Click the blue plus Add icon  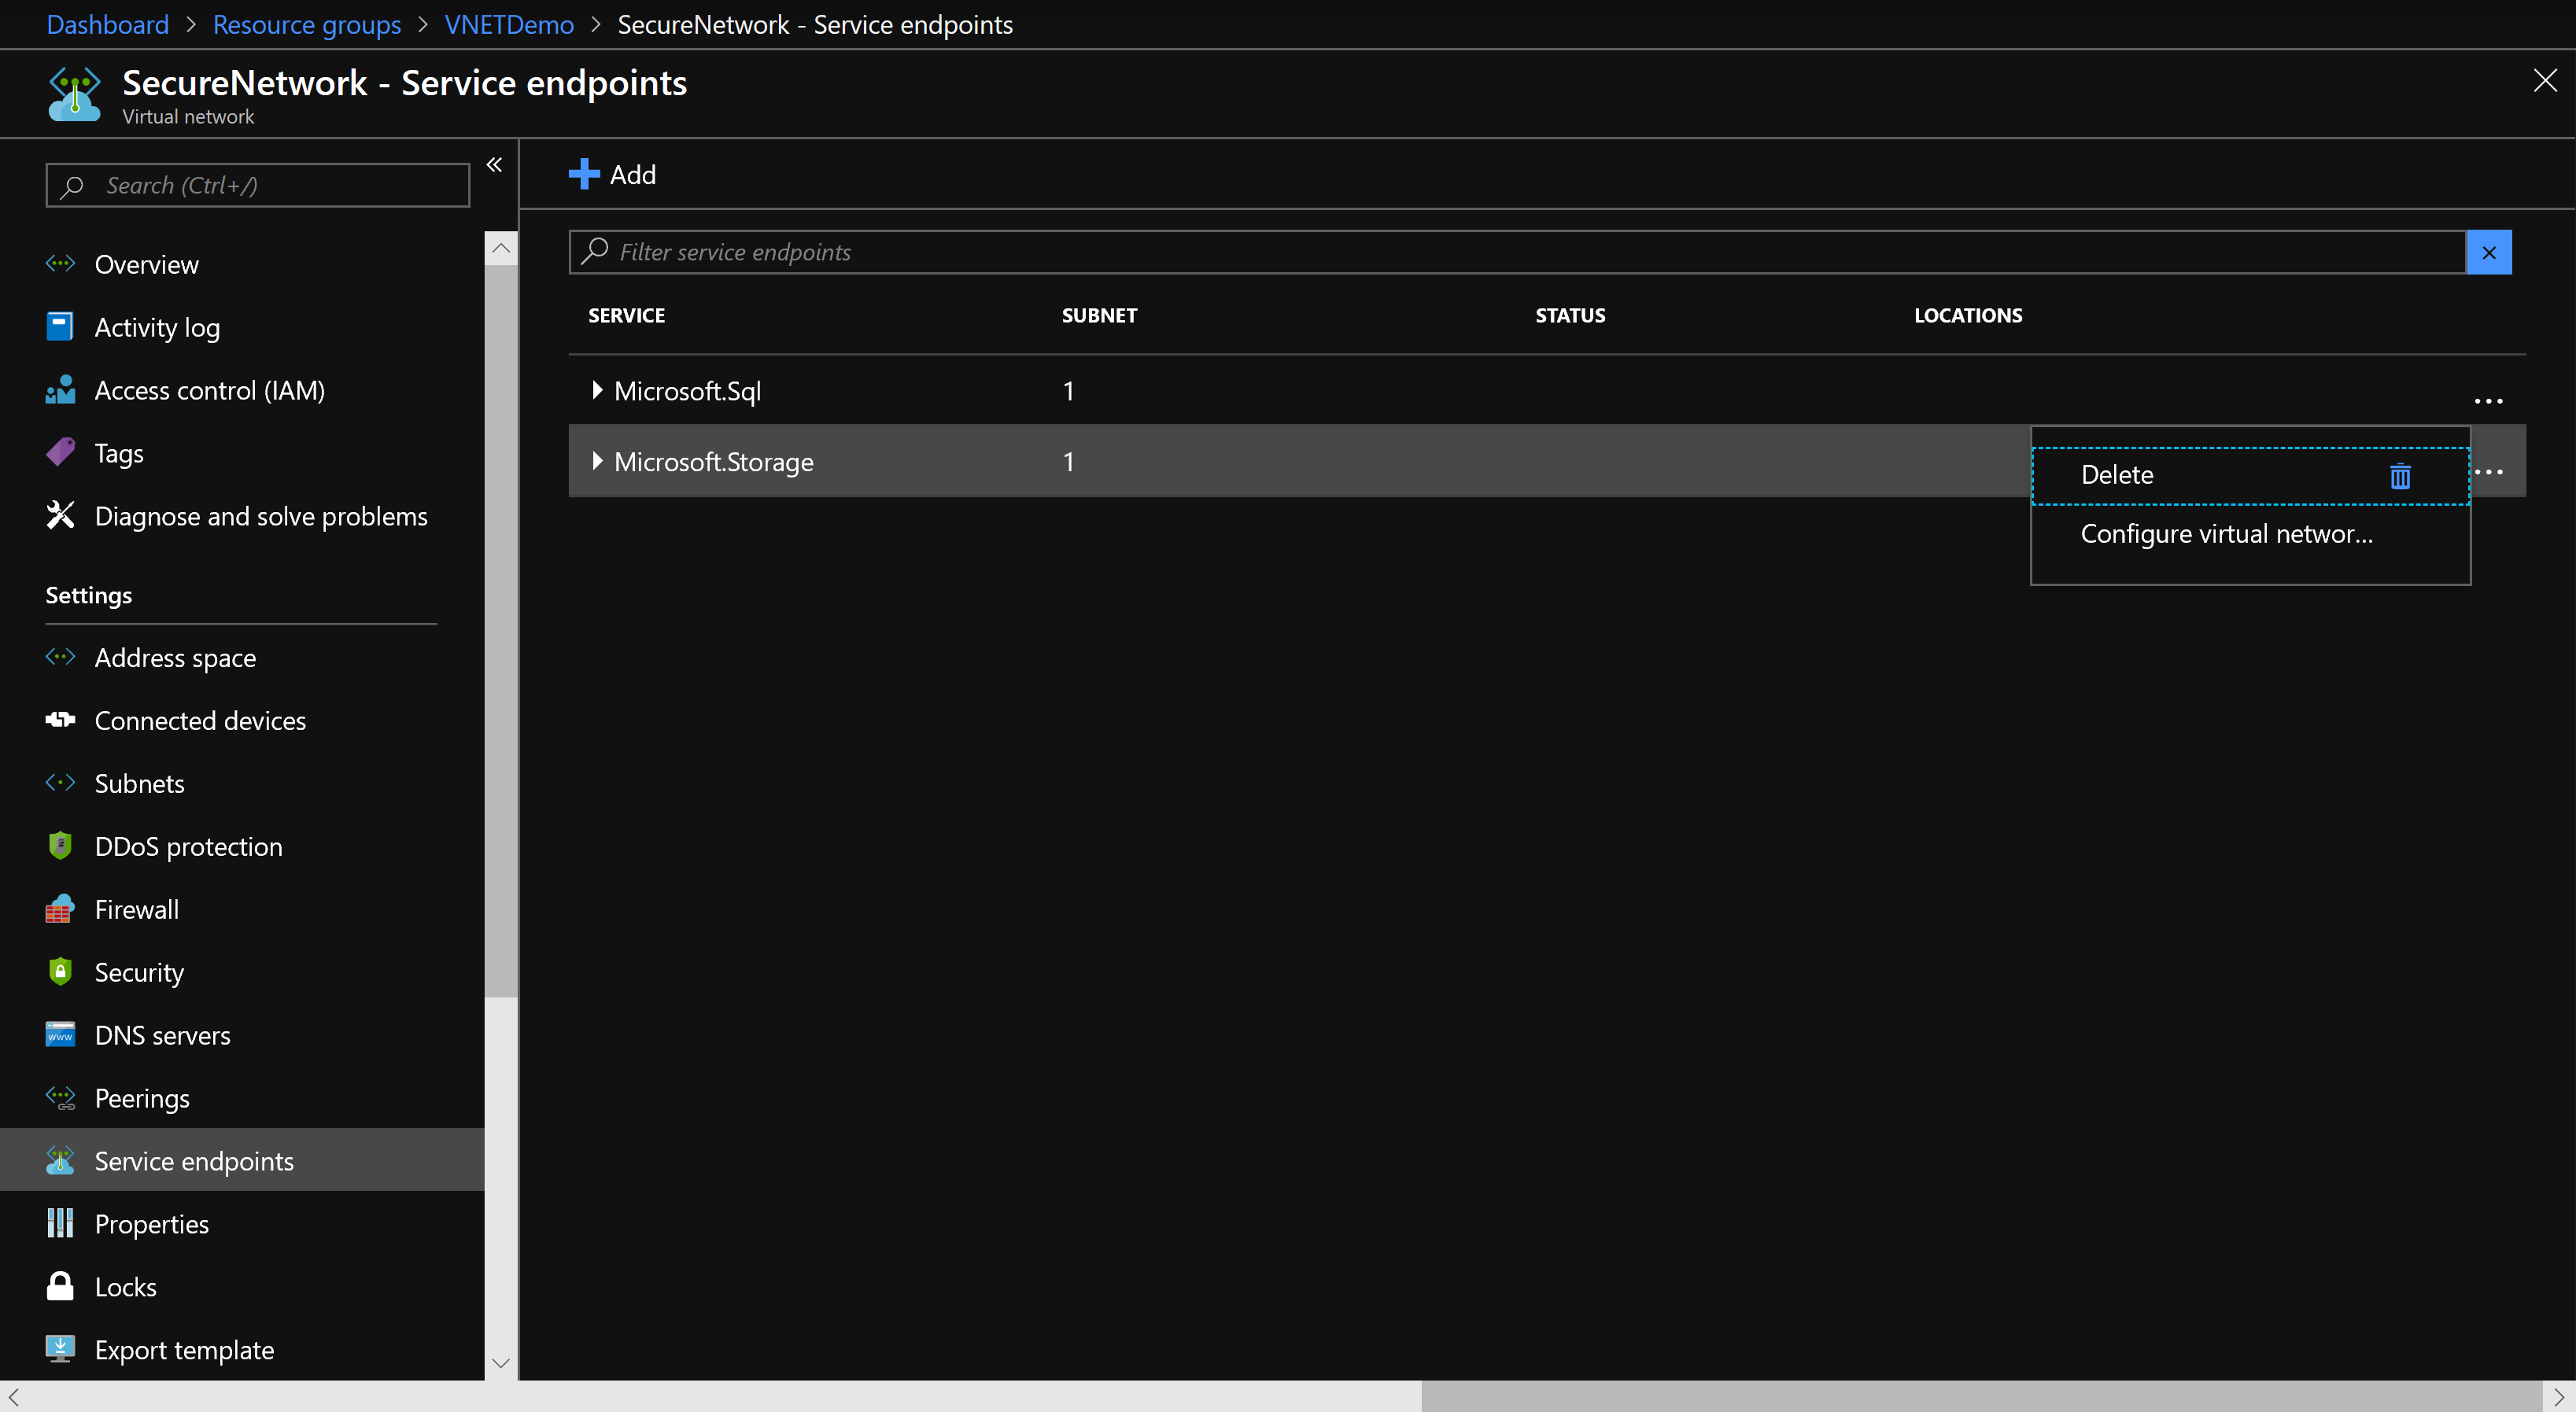[584, 174]
